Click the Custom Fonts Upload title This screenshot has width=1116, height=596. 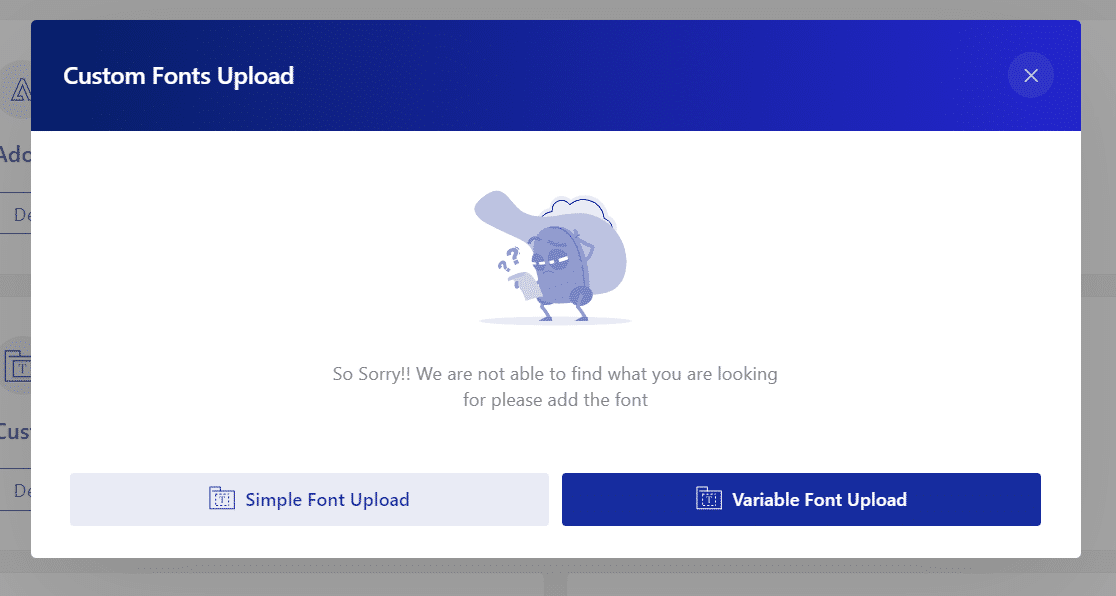178,76
